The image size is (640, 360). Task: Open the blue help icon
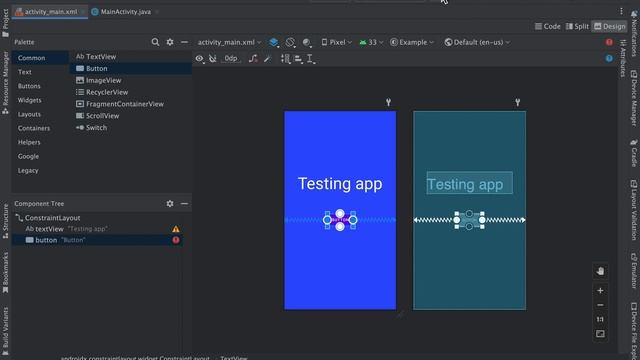[x=609, y=58]
